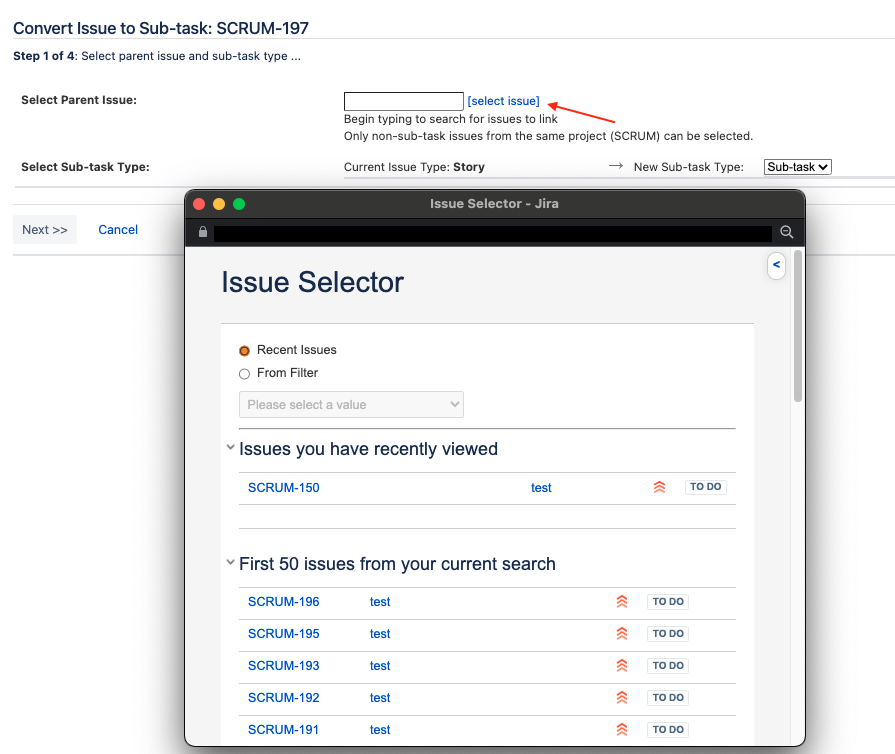Click the blue back chevron in the Issue Selector

776,265
